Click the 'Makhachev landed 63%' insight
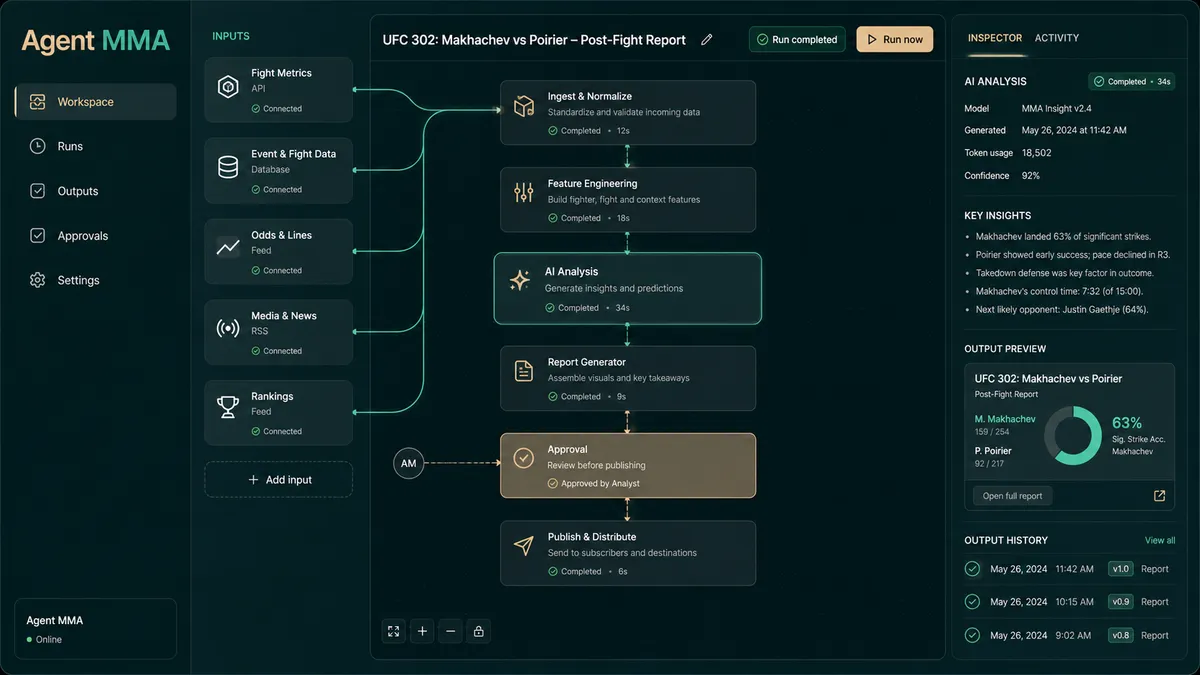The width and height of the screenshot is (1200, 675). click(x=1063, y=237)
